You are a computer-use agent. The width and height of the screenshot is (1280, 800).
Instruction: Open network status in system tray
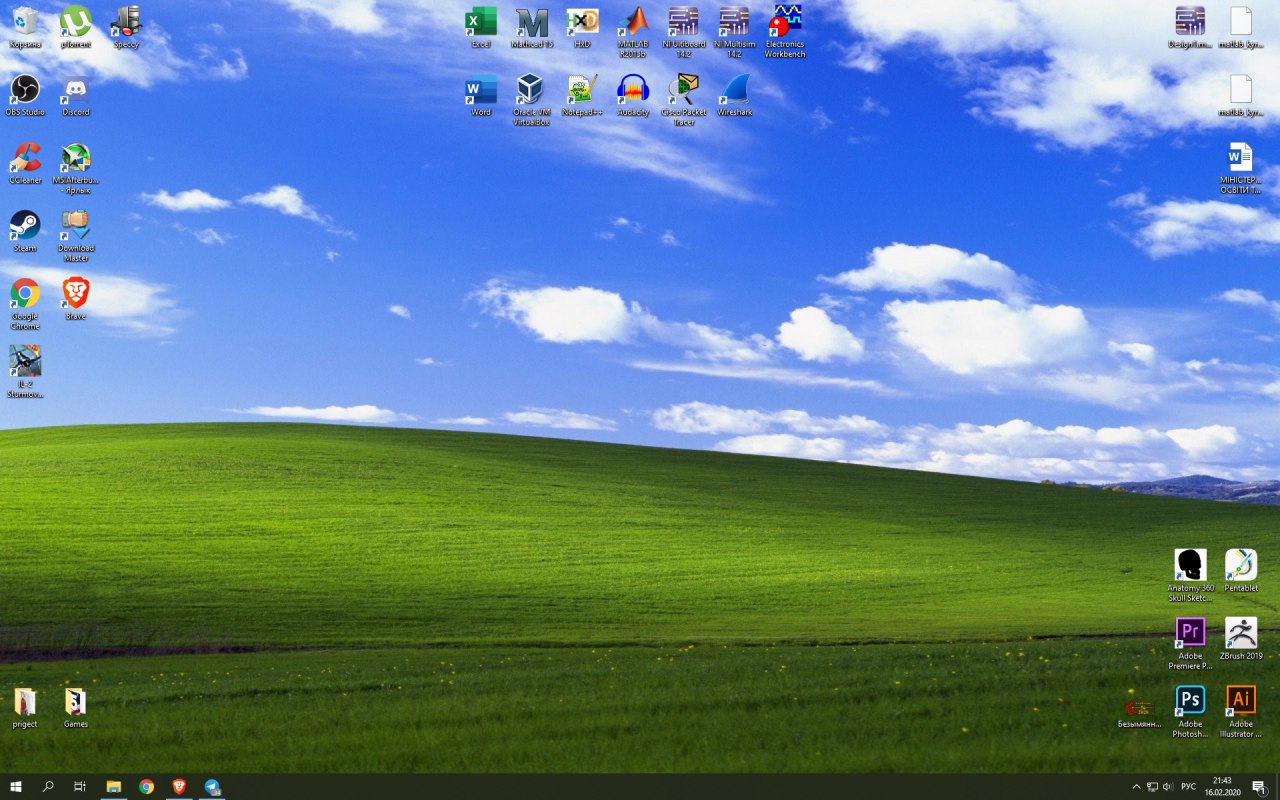point(1152,787)
